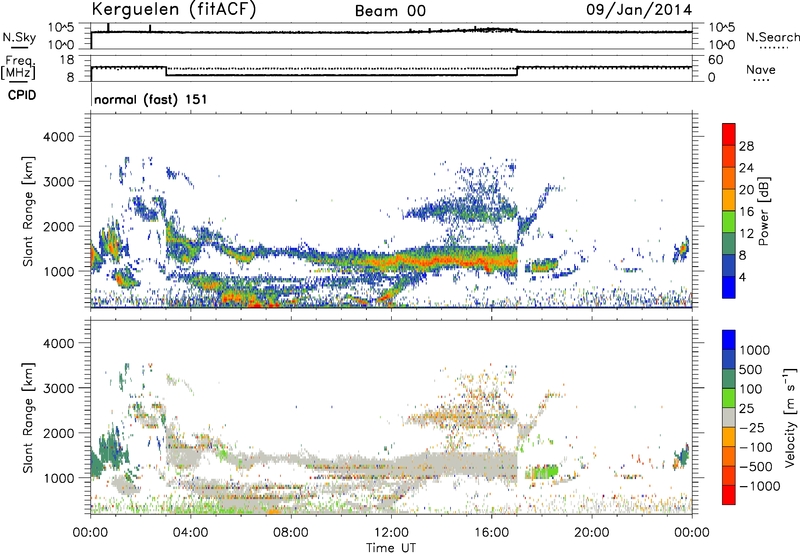Click the 'Time UT' axis label
The image size is (800, 554).
coord(391,548)
